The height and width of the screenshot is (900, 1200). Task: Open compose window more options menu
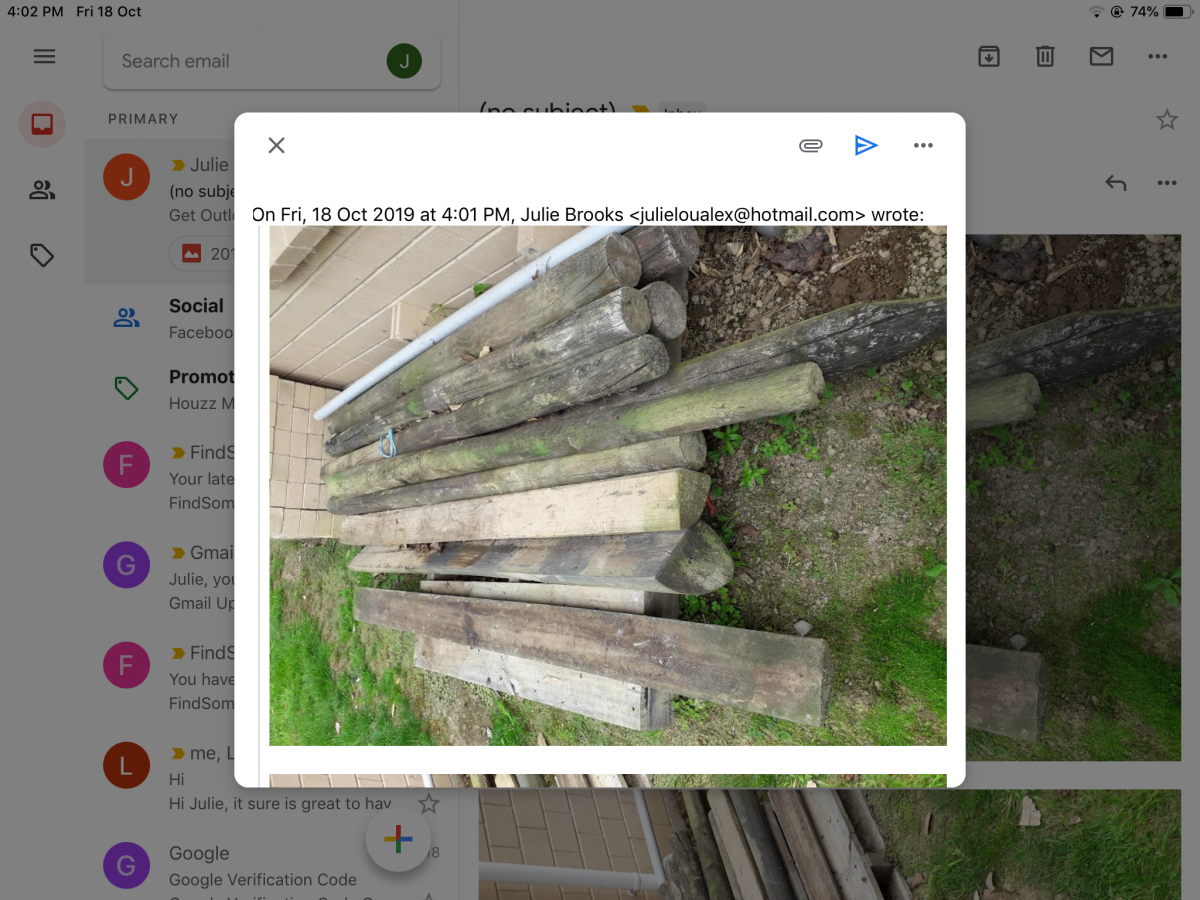point(923,146)
